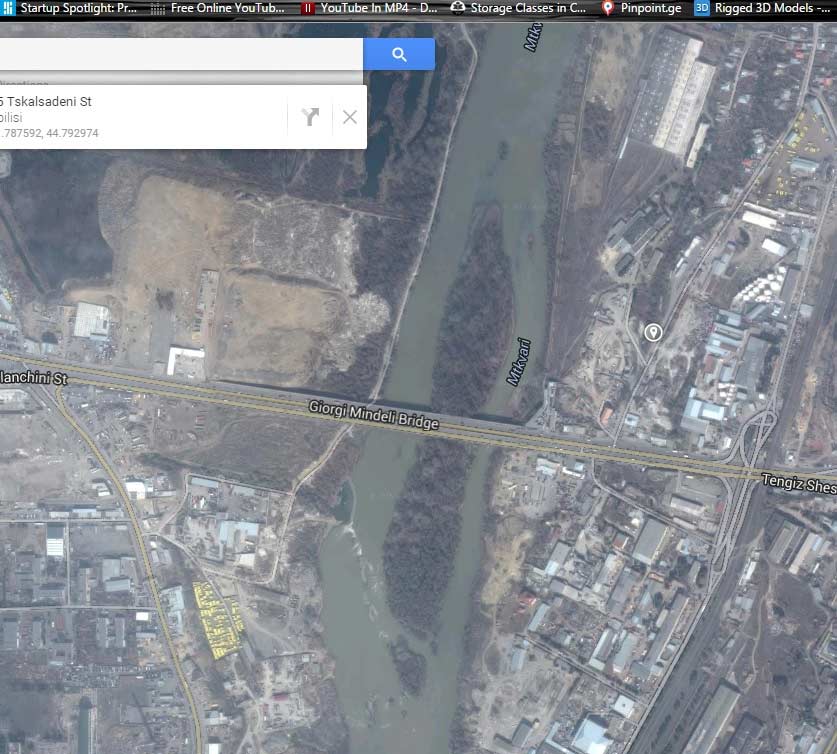Close the Tskalsadeni St info card
The width and height of the screenshot is (837, 754).
point(350,117)
